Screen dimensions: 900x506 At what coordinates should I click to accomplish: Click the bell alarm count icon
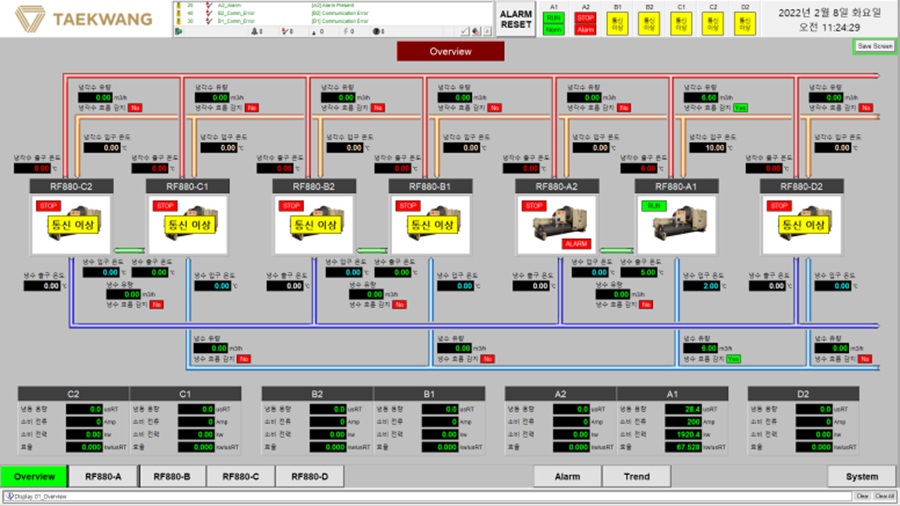point(255,32)
